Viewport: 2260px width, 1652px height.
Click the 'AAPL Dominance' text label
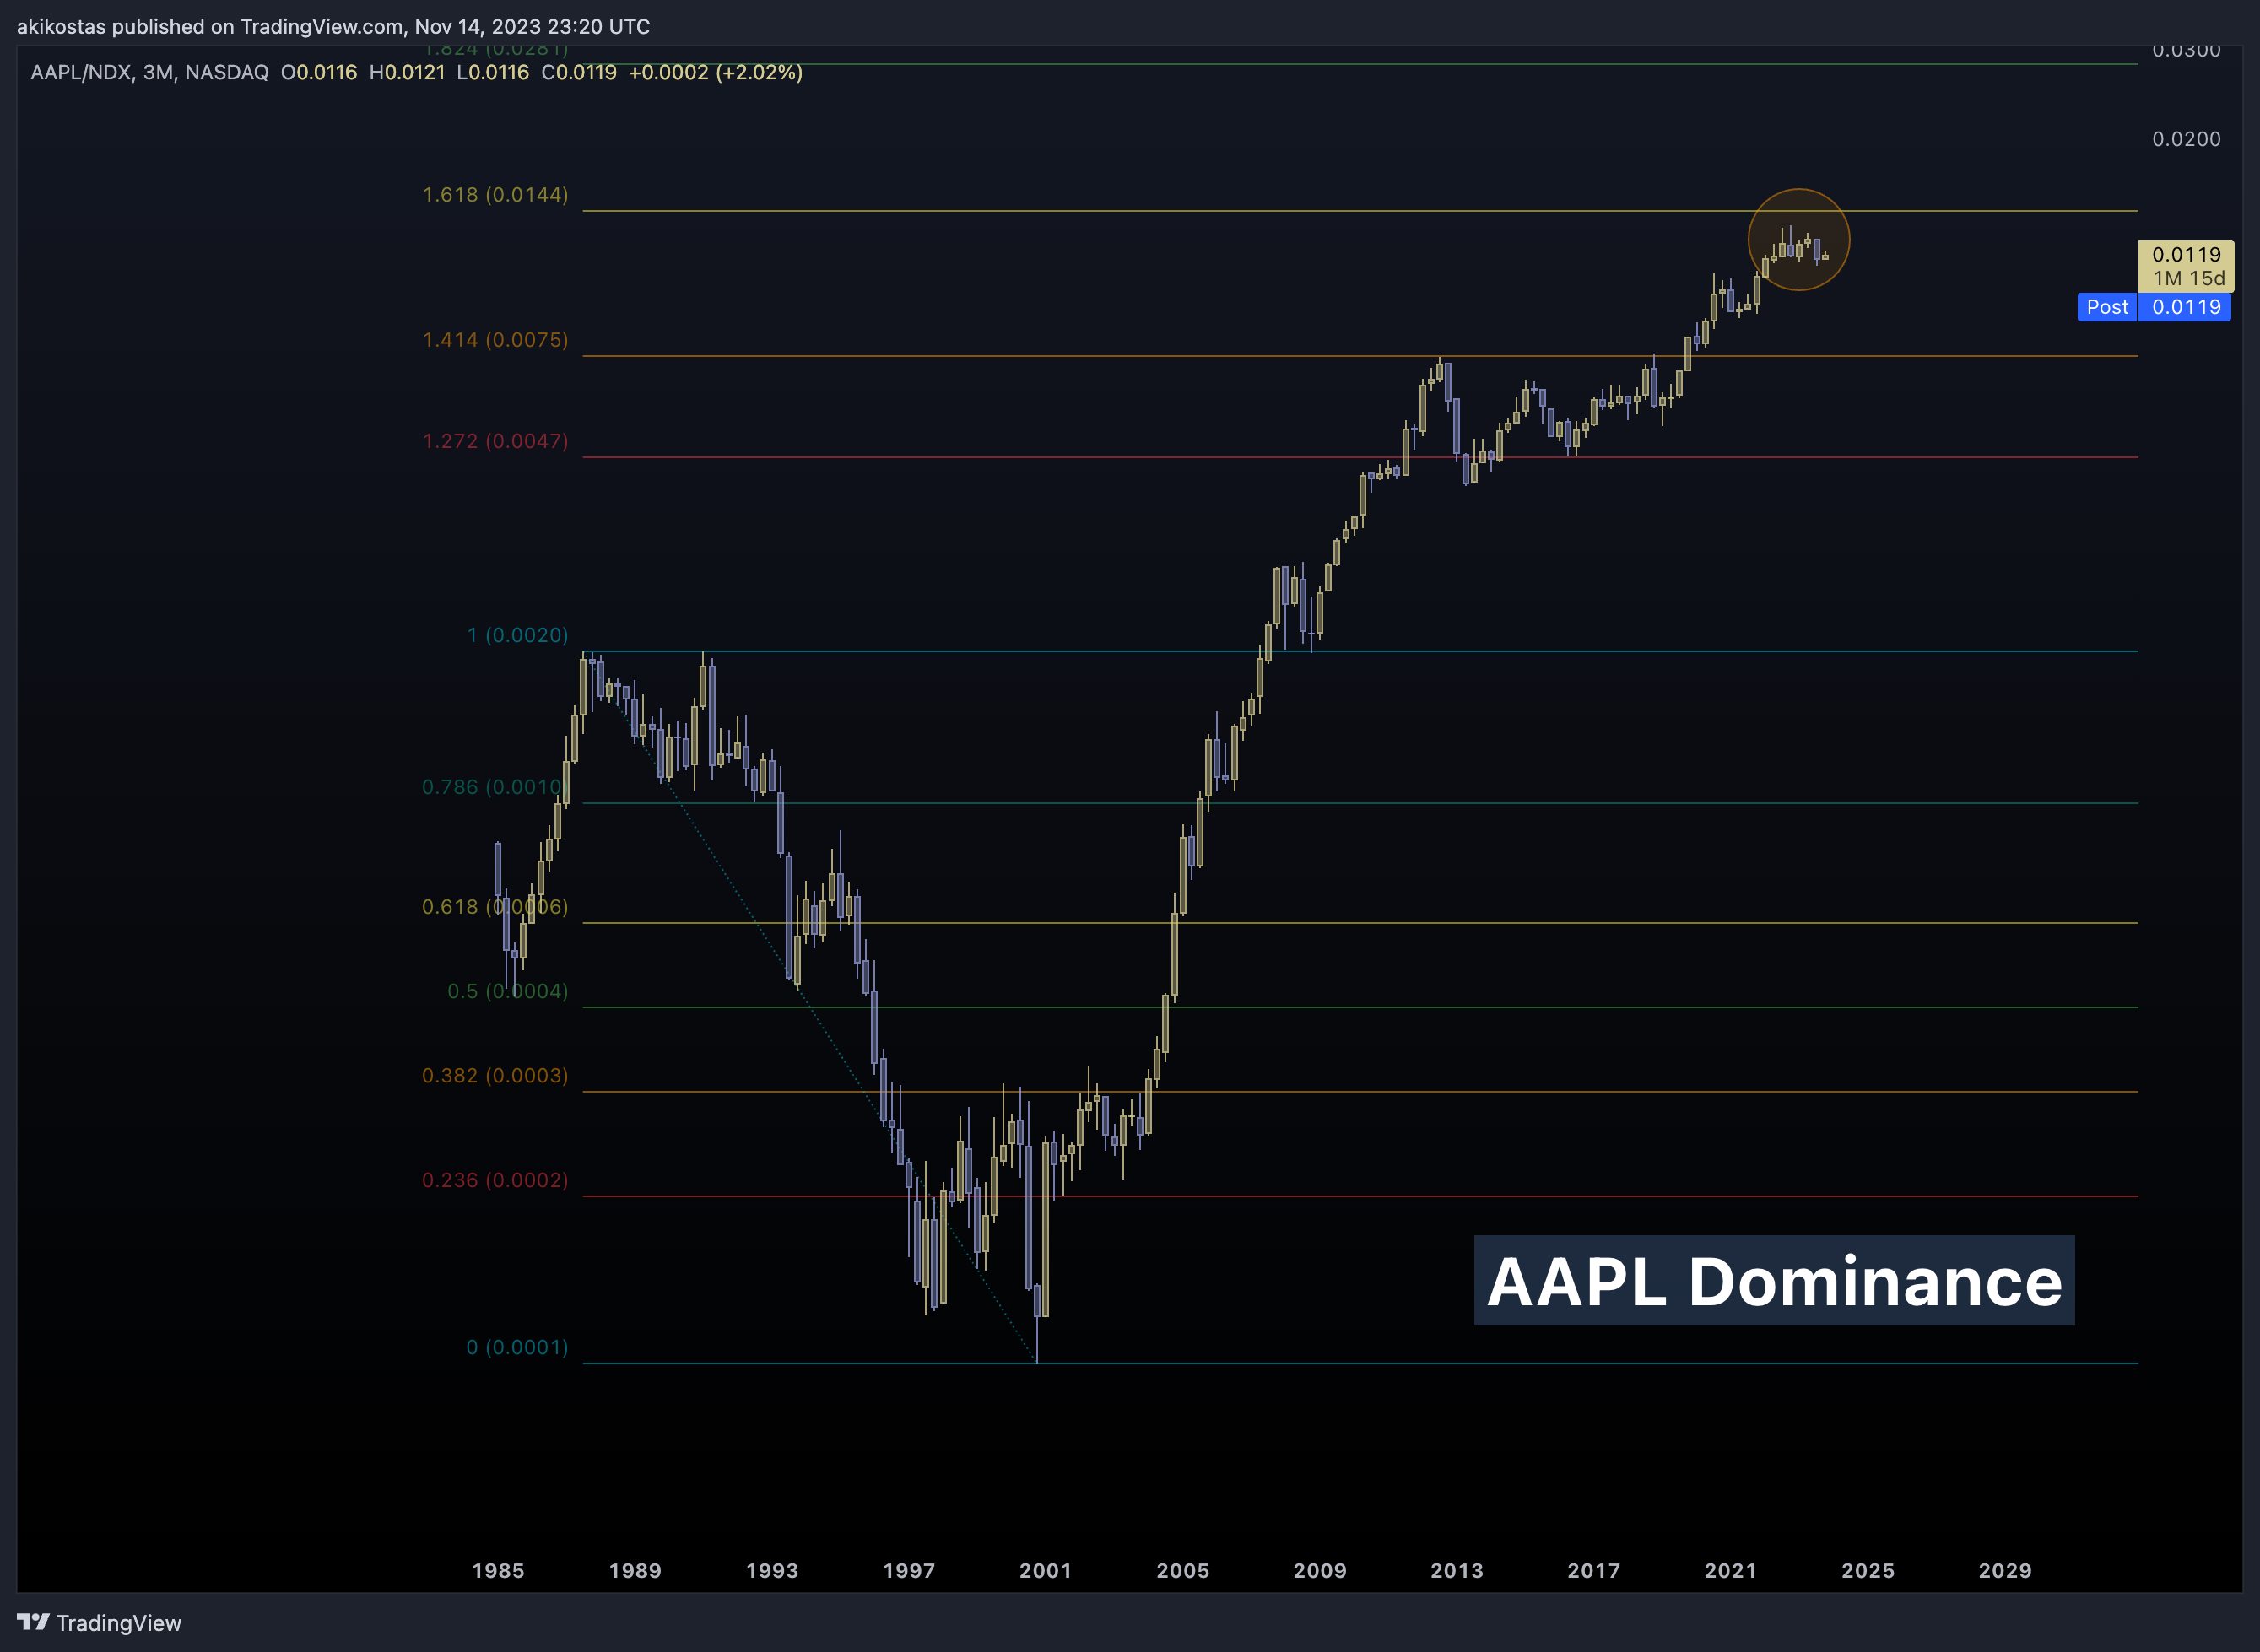[1774, 1281]
